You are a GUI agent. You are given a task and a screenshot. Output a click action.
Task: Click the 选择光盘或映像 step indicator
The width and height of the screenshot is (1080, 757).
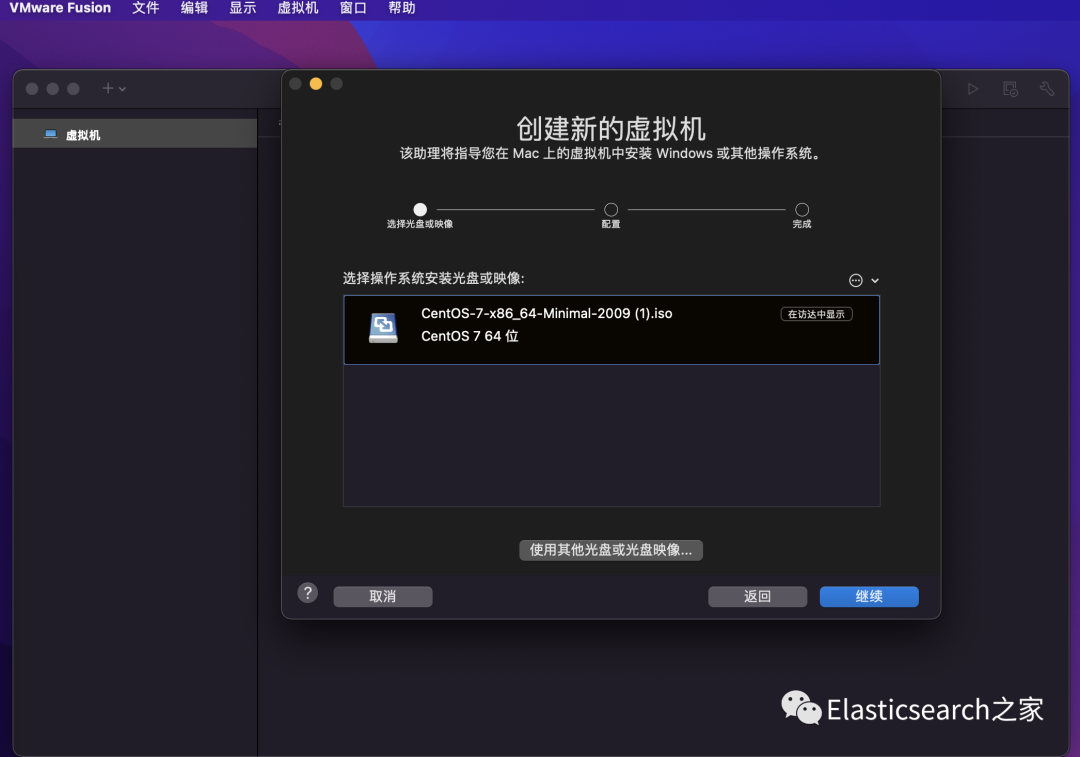(x=420, y=209)
